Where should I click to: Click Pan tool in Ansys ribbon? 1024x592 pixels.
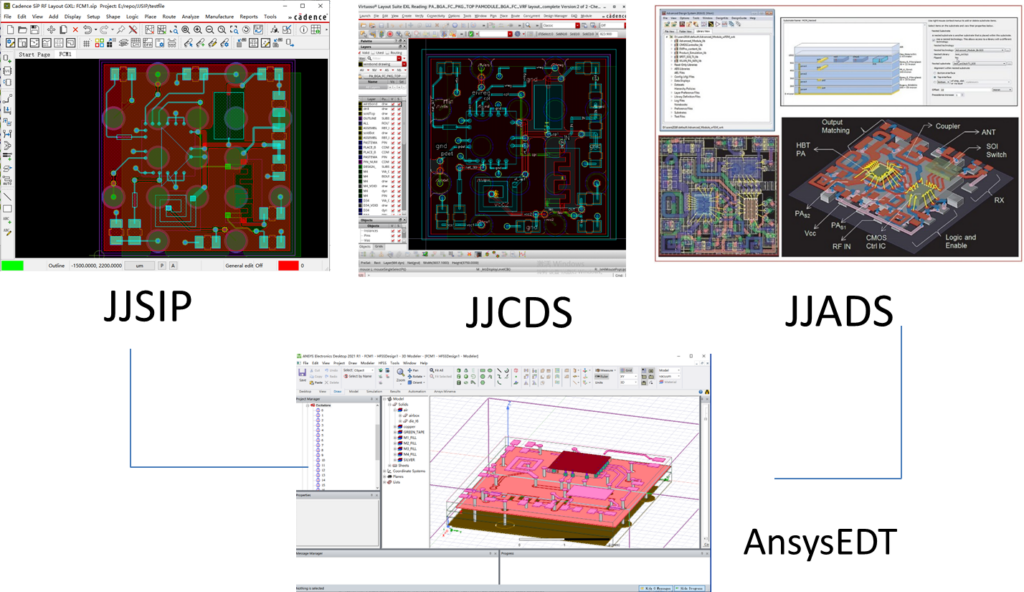[x=413, y=370]
